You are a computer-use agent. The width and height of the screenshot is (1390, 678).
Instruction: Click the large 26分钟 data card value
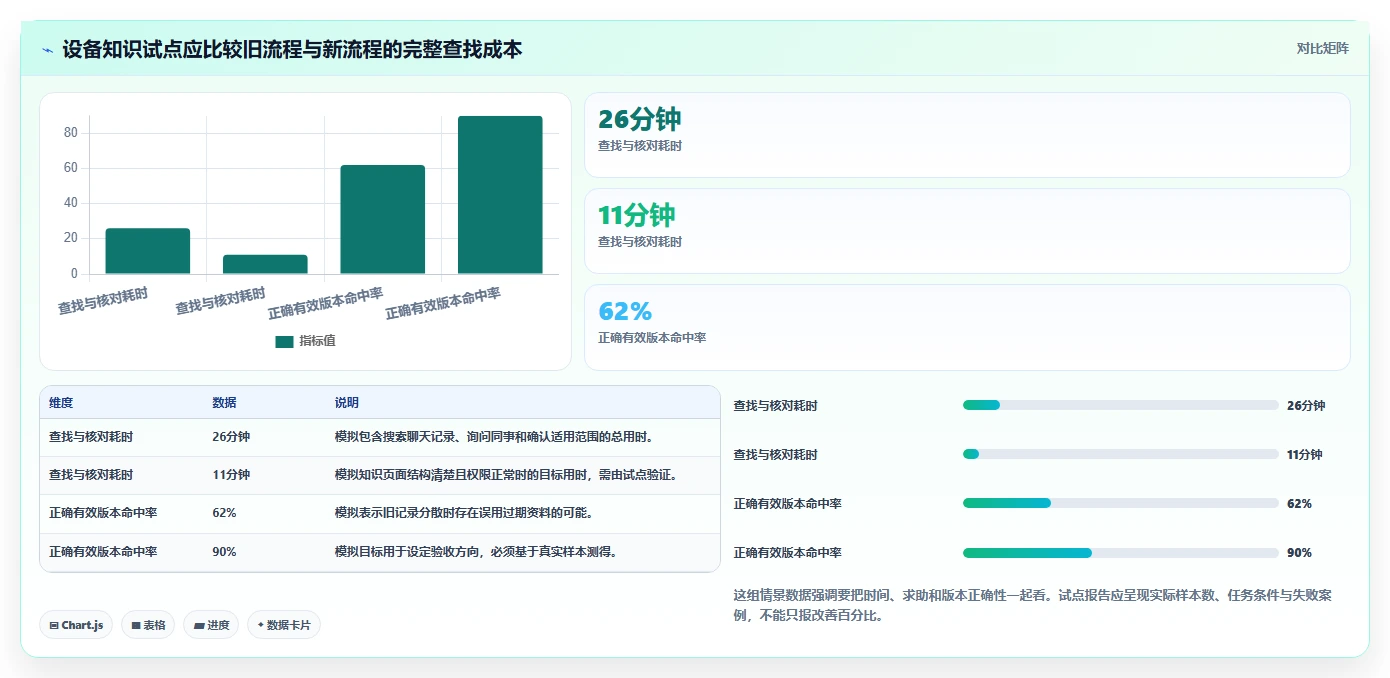pyautogui.click(x=639, y=119)
